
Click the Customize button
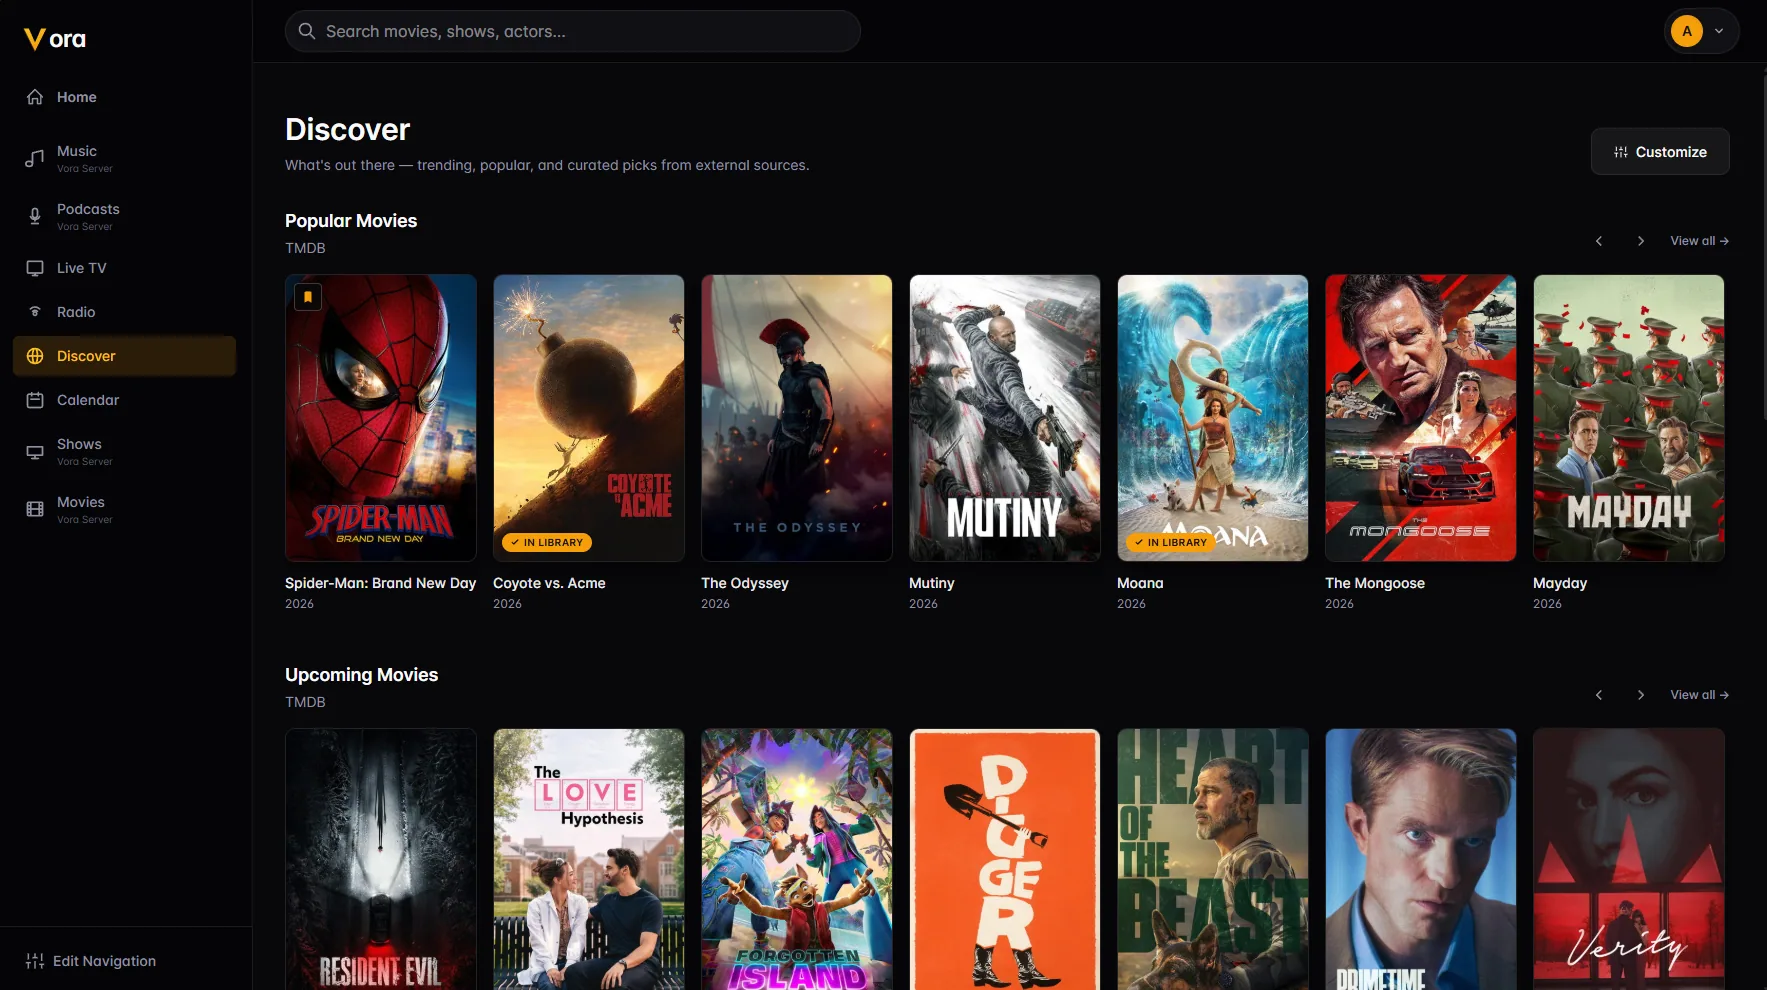click(x=1660, y=152)
